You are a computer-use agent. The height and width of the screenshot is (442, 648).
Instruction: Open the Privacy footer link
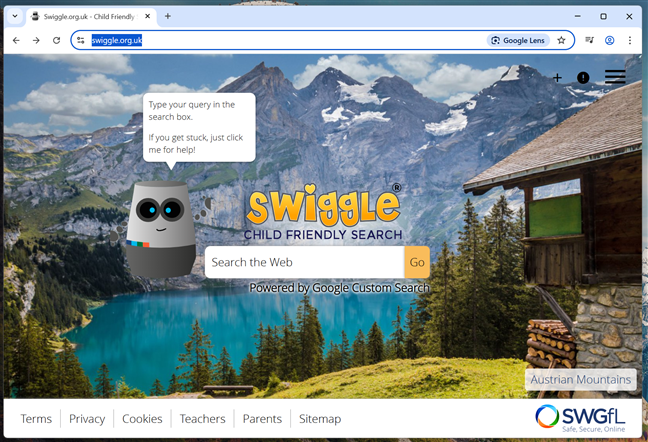[87, 419]
